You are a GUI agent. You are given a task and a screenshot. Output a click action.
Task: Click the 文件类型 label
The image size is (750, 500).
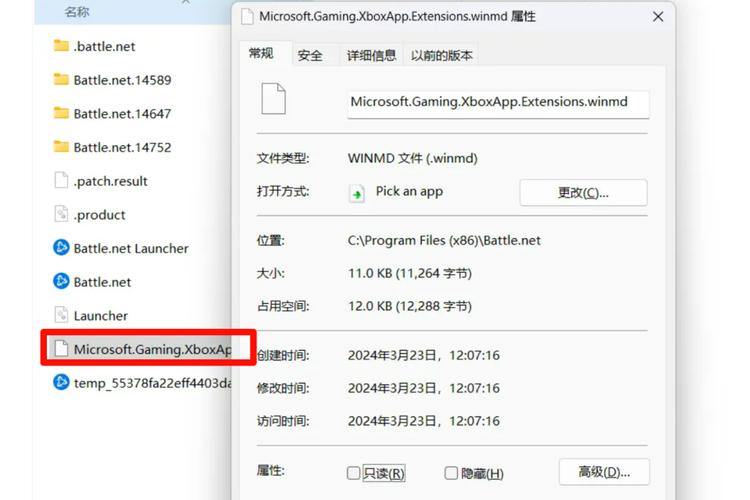point(283,158)
